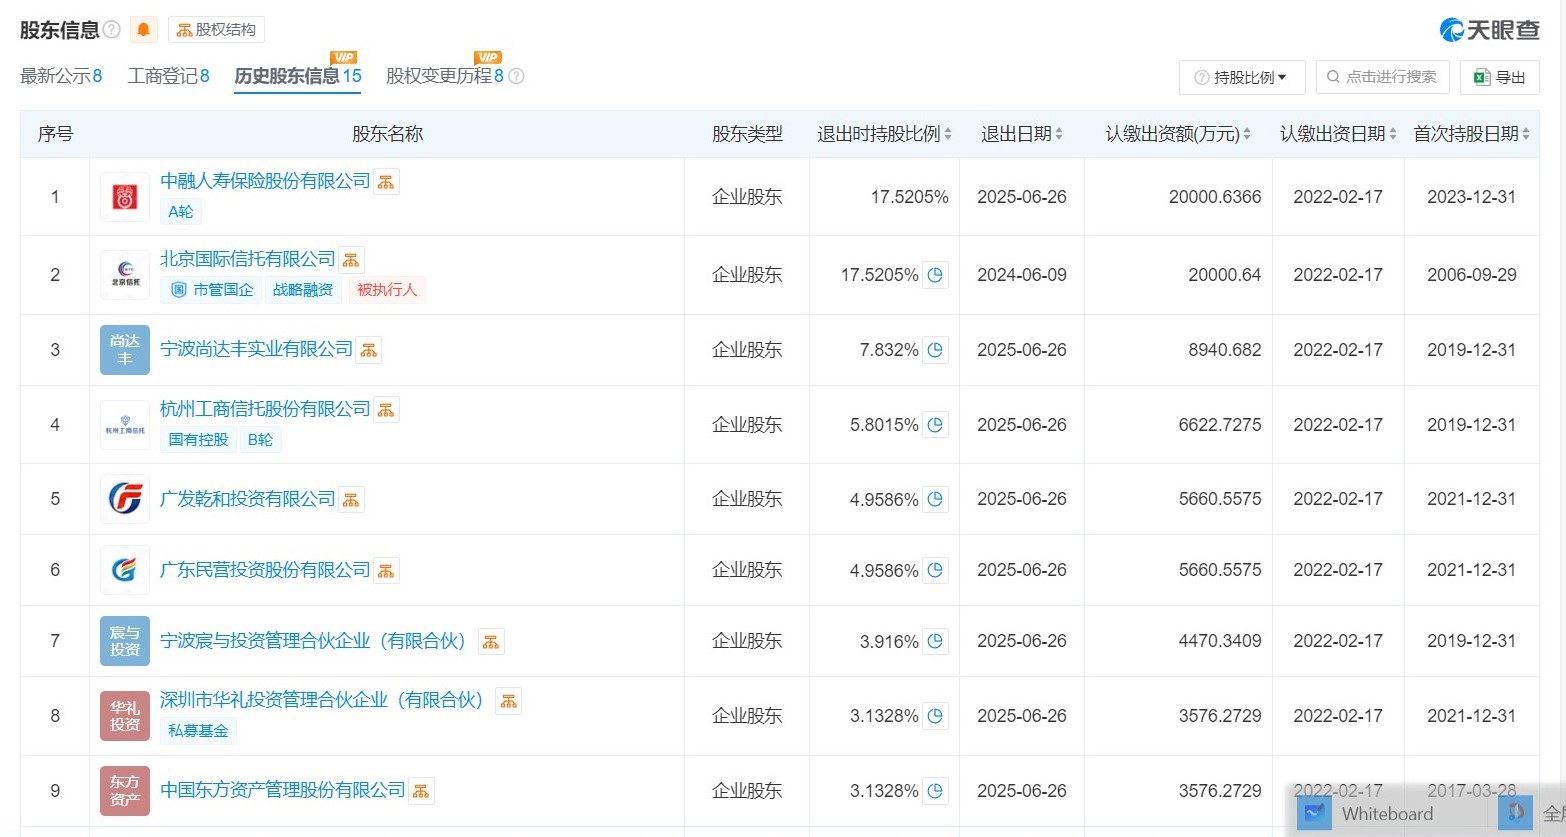Click the 导出 export button
Viewport: 1566px width, 837px height.
tap(1499, 77)
